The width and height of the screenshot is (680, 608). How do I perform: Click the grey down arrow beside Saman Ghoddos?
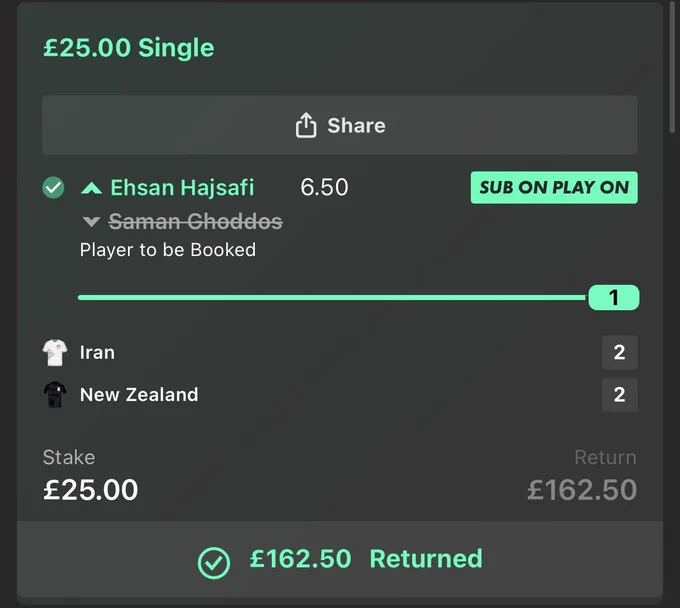click(91, 222)
